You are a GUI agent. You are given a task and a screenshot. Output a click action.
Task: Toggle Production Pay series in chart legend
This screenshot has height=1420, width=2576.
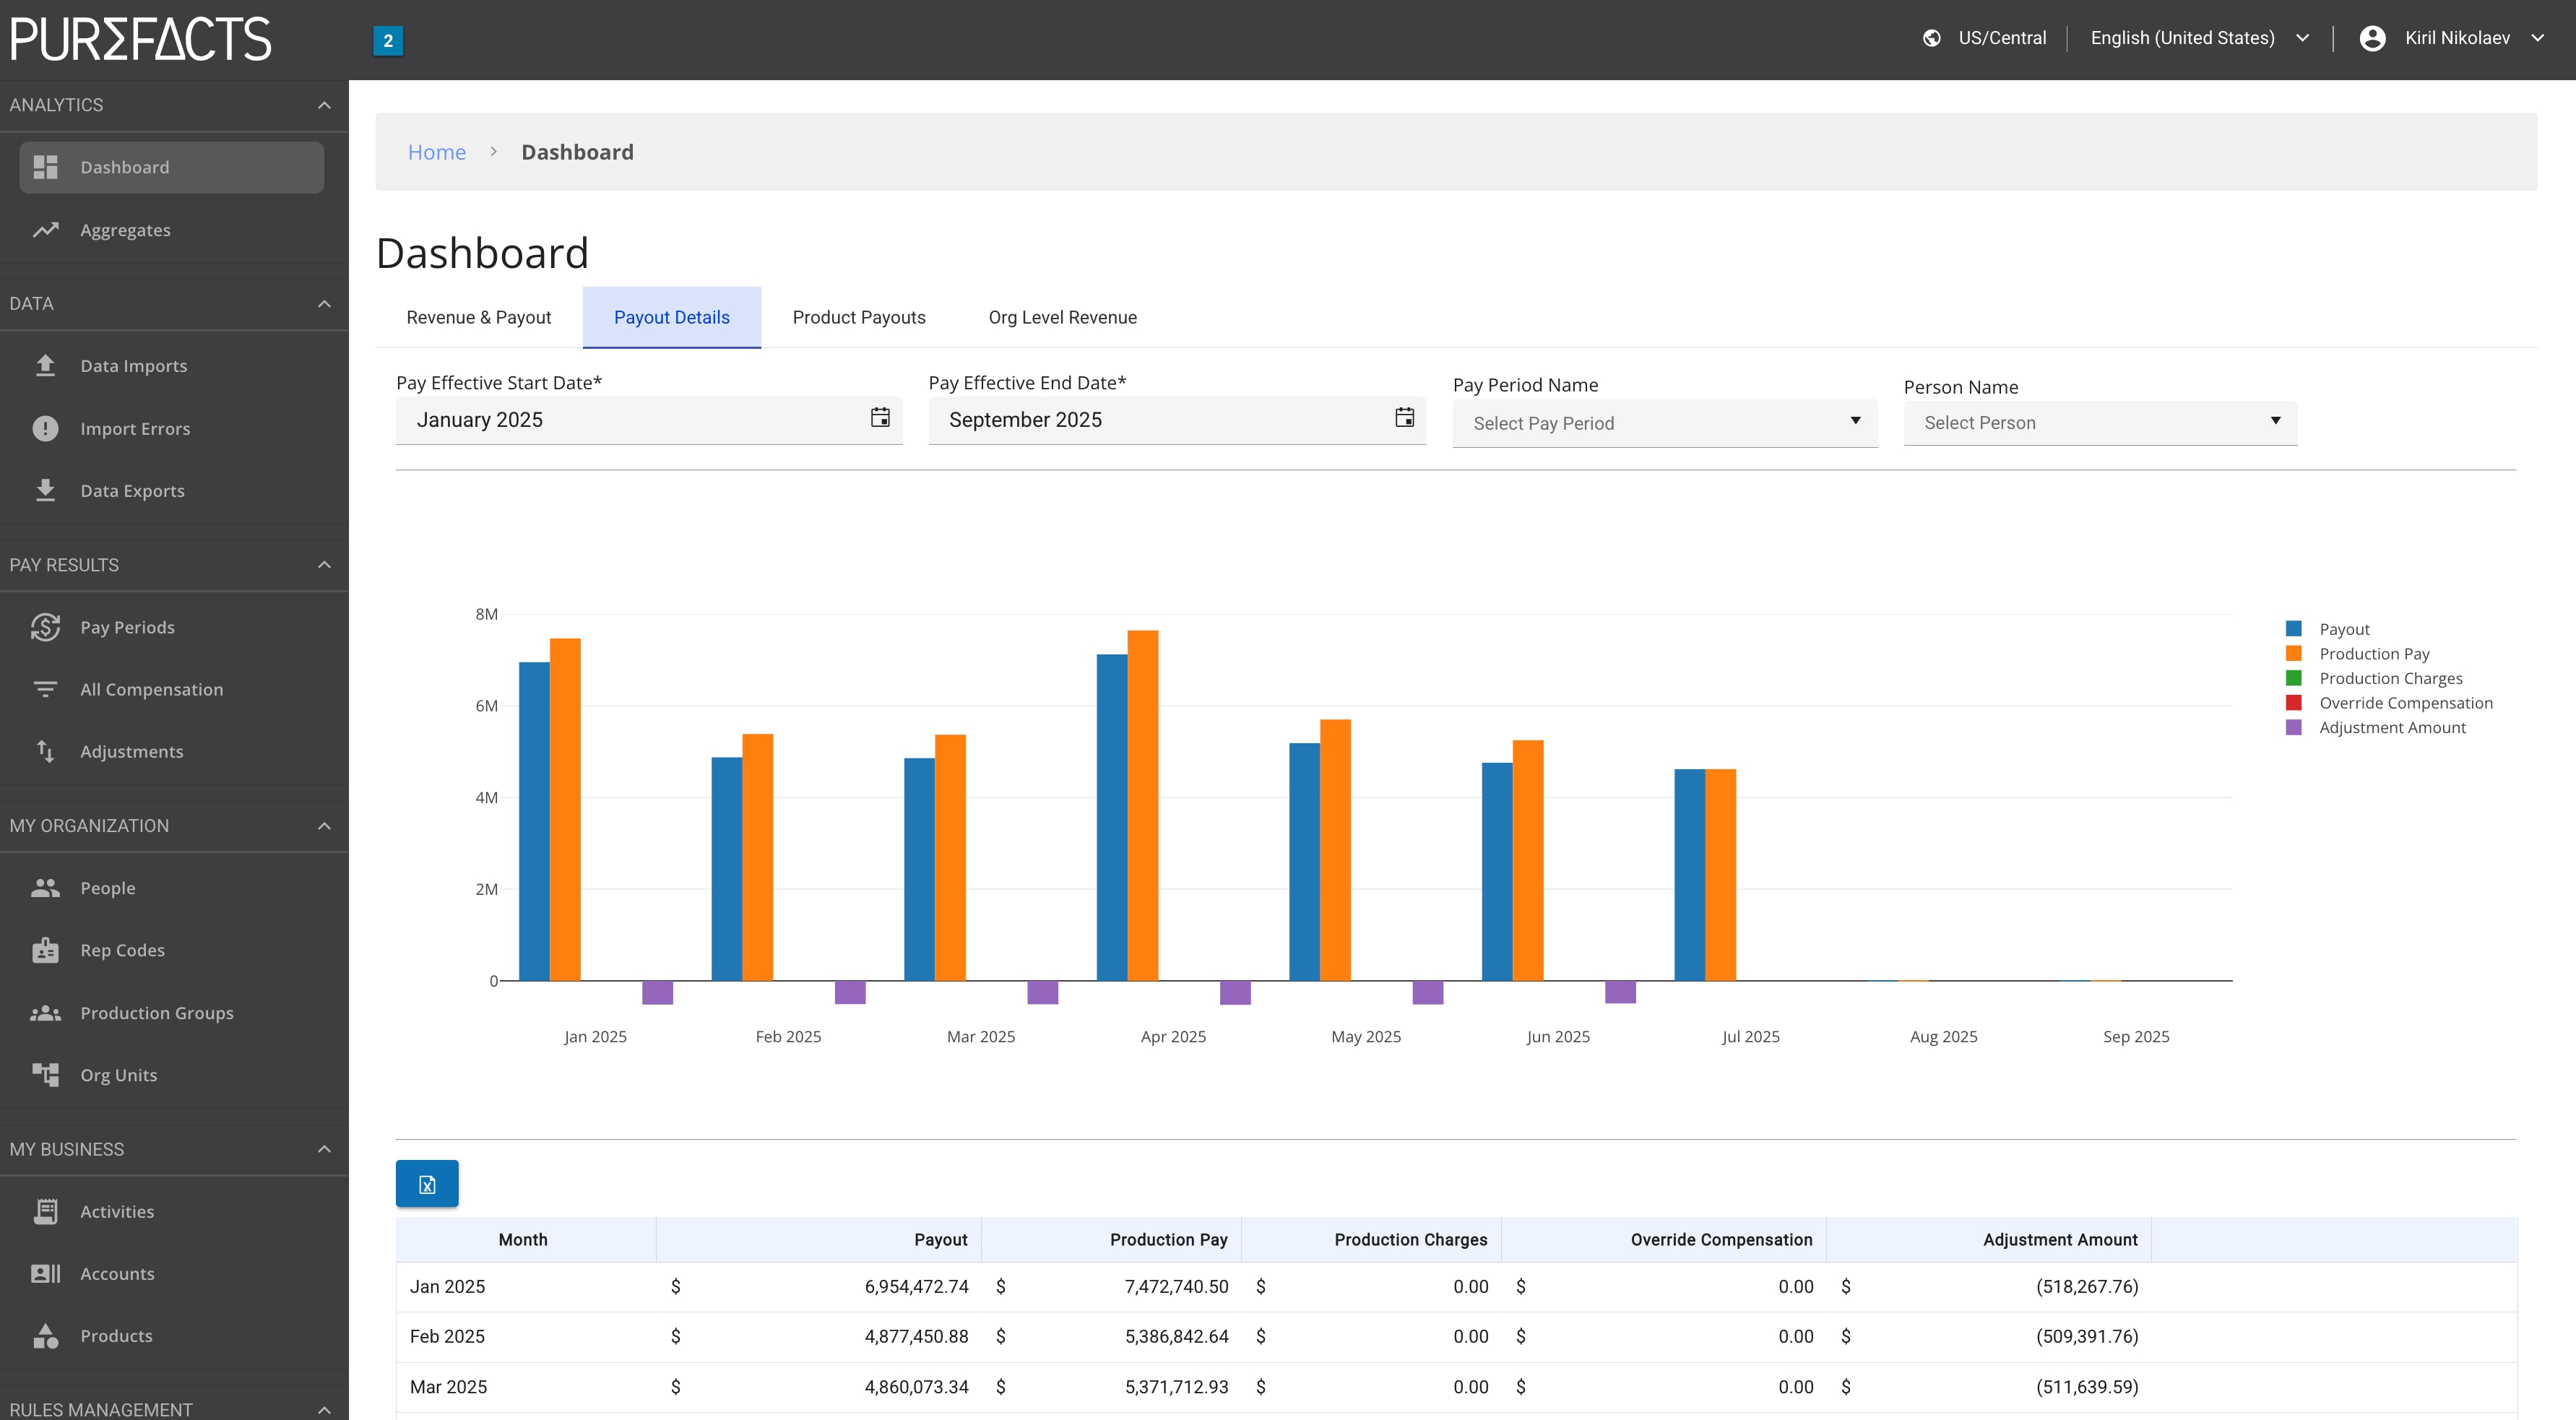pos(2357,654)
